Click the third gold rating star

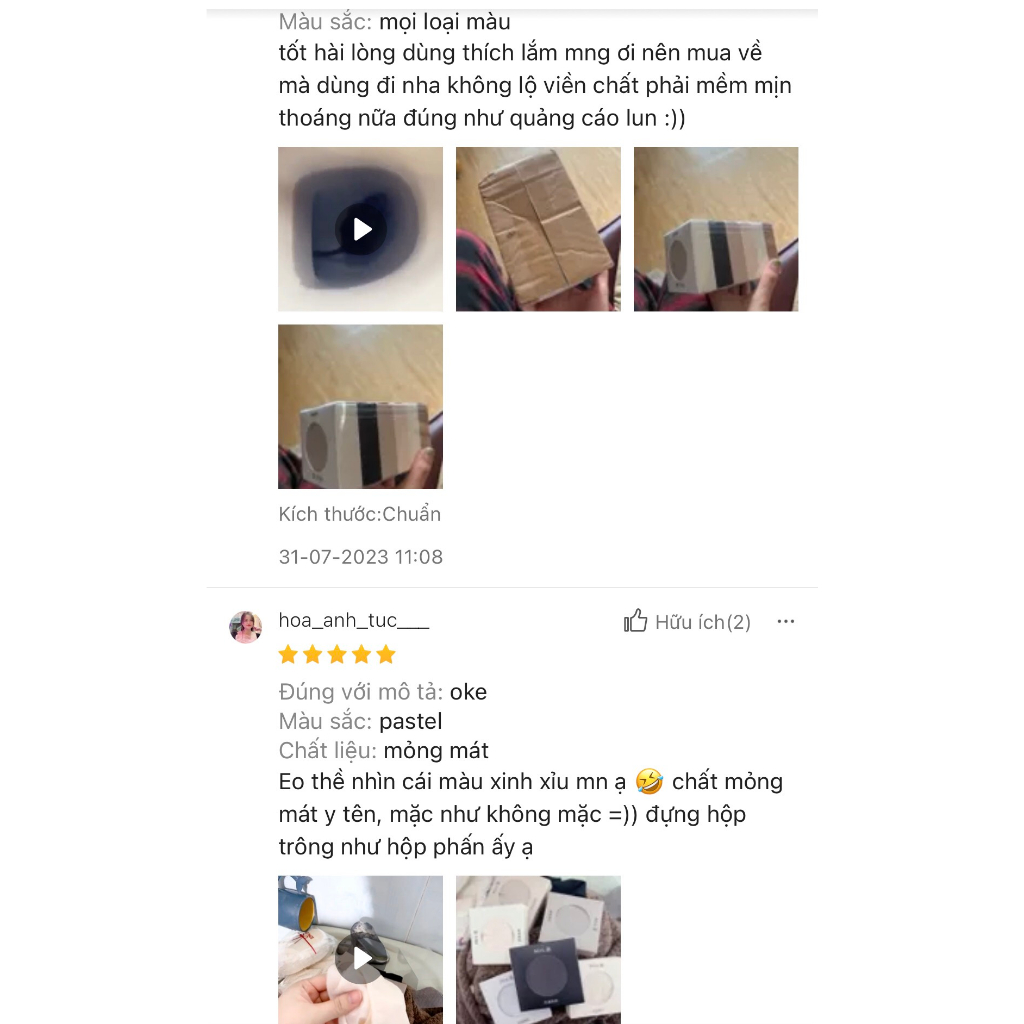pyautogui.click(x=337, y=654)
